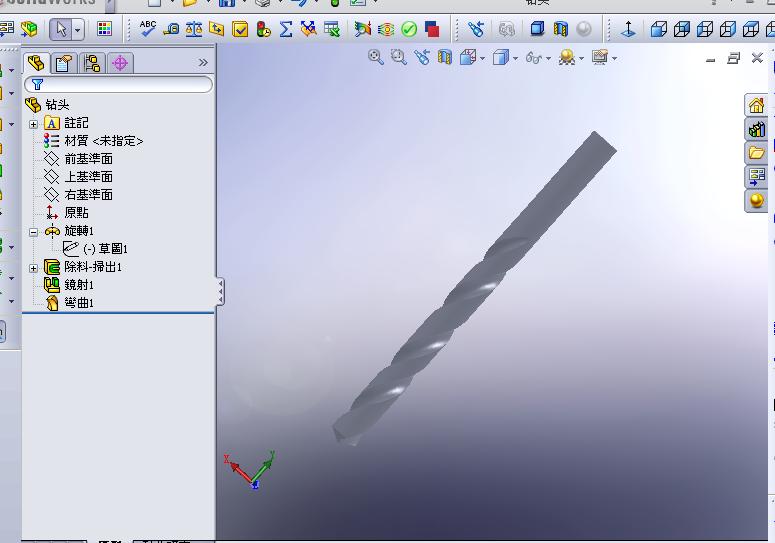Open the Equations sigma tool
Viewport: 775px width, 543px height.
pos(286,29)
